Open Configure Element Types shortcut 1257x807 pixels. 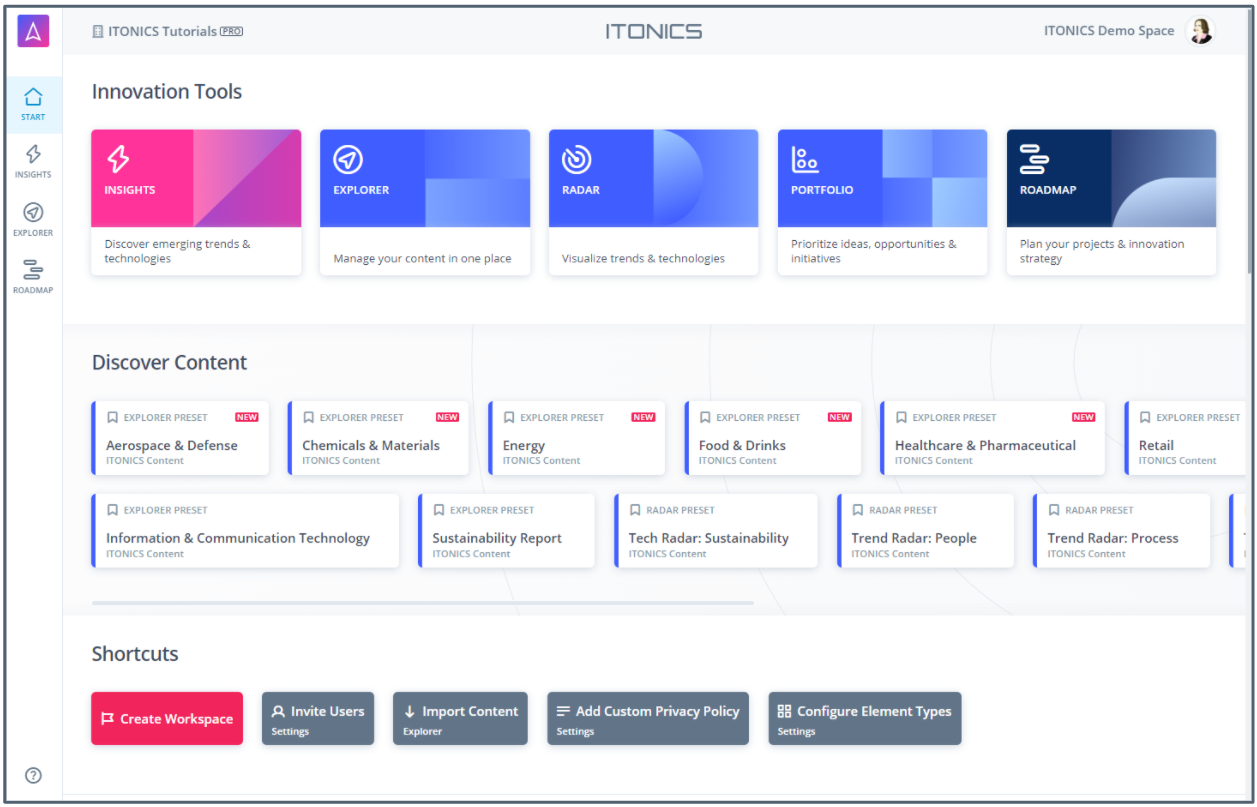pyautogui.click(x=865, y=719)
